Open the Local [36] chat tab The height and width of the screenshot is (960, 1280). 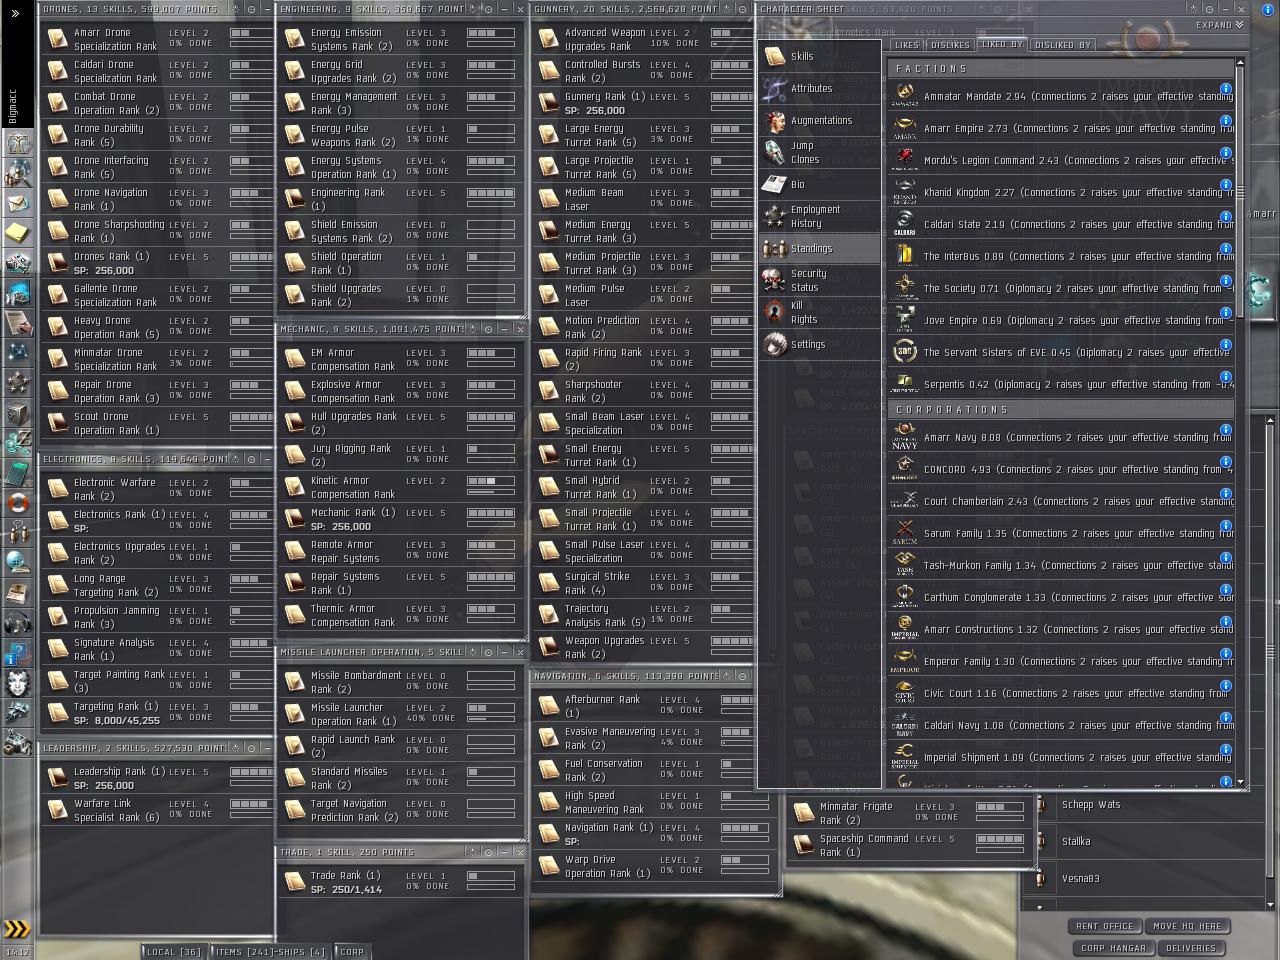(173, 951)
